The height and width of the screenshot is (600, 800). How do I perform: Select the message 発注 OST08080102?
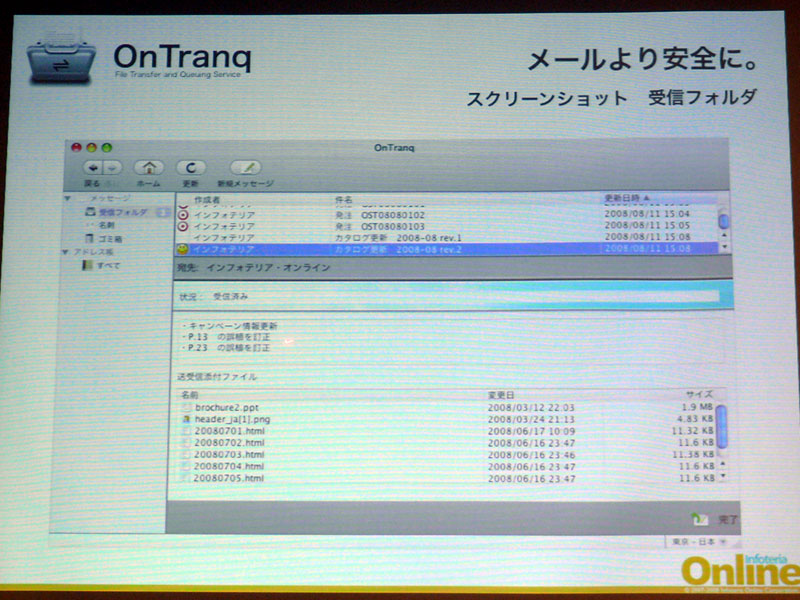coord(446,215)
